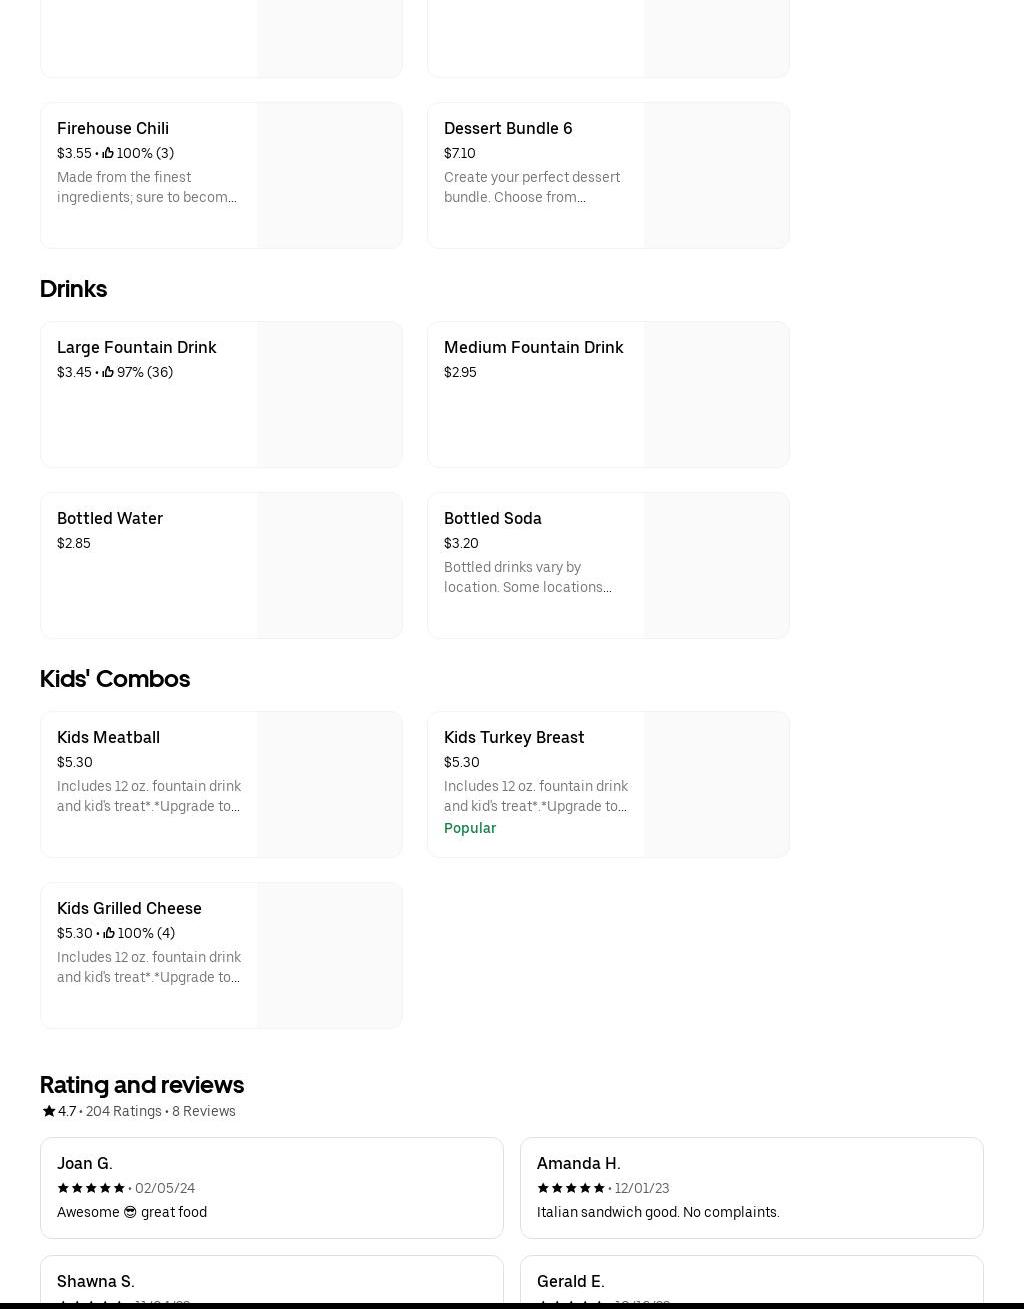This screenshot has width=1024, height=1309.
Task: Click Joan G.'s five-star rating
Action: (91, 1188)
